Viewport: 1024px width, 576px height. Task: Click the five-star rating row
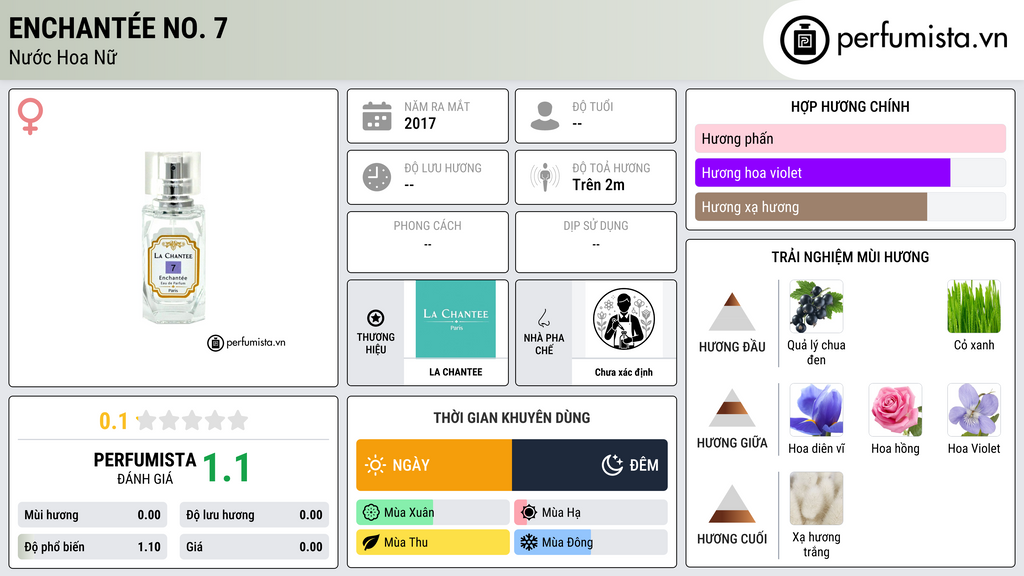192,421
